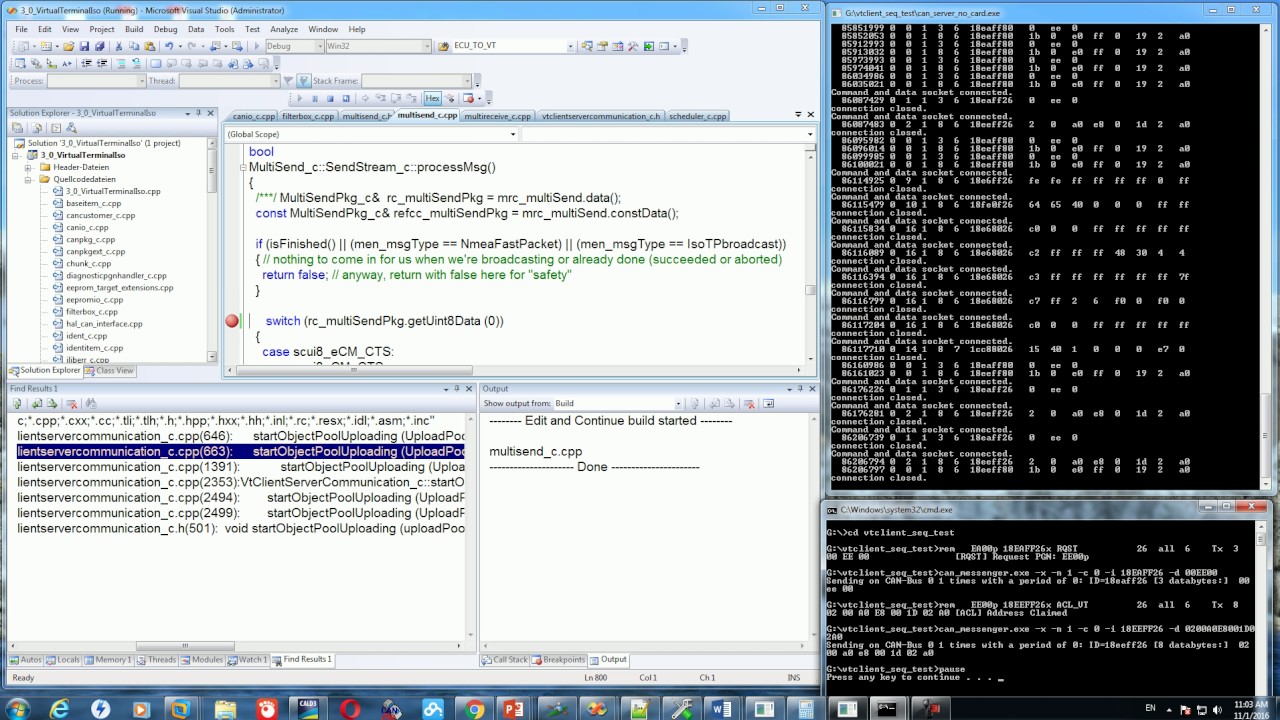This screenshot has height=720, width=1280.
Task: Open the Tools menu
Action: pos(224,29)
